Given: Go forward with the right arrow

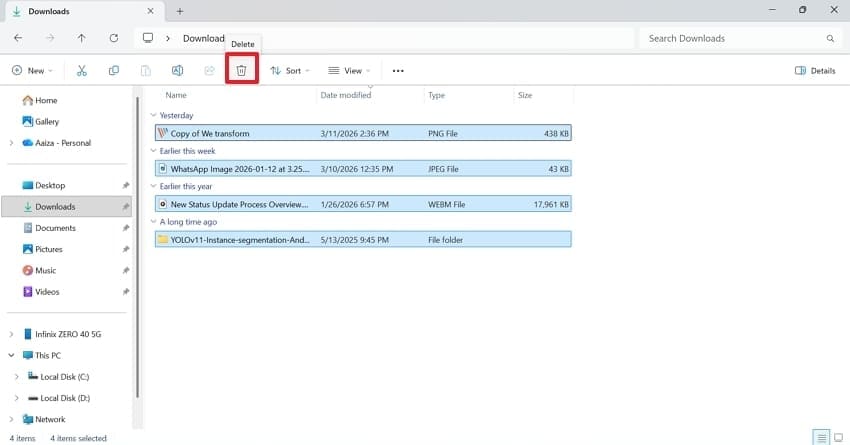Looking at the screenshot, I should pyautogui.click(x=50, y=38).
